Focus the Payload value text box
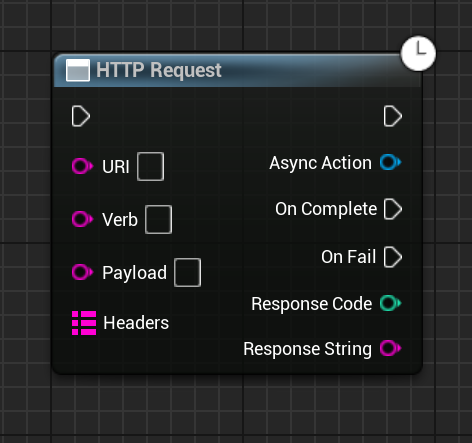This screenshot has height=443, width=472. click(187, 272)
